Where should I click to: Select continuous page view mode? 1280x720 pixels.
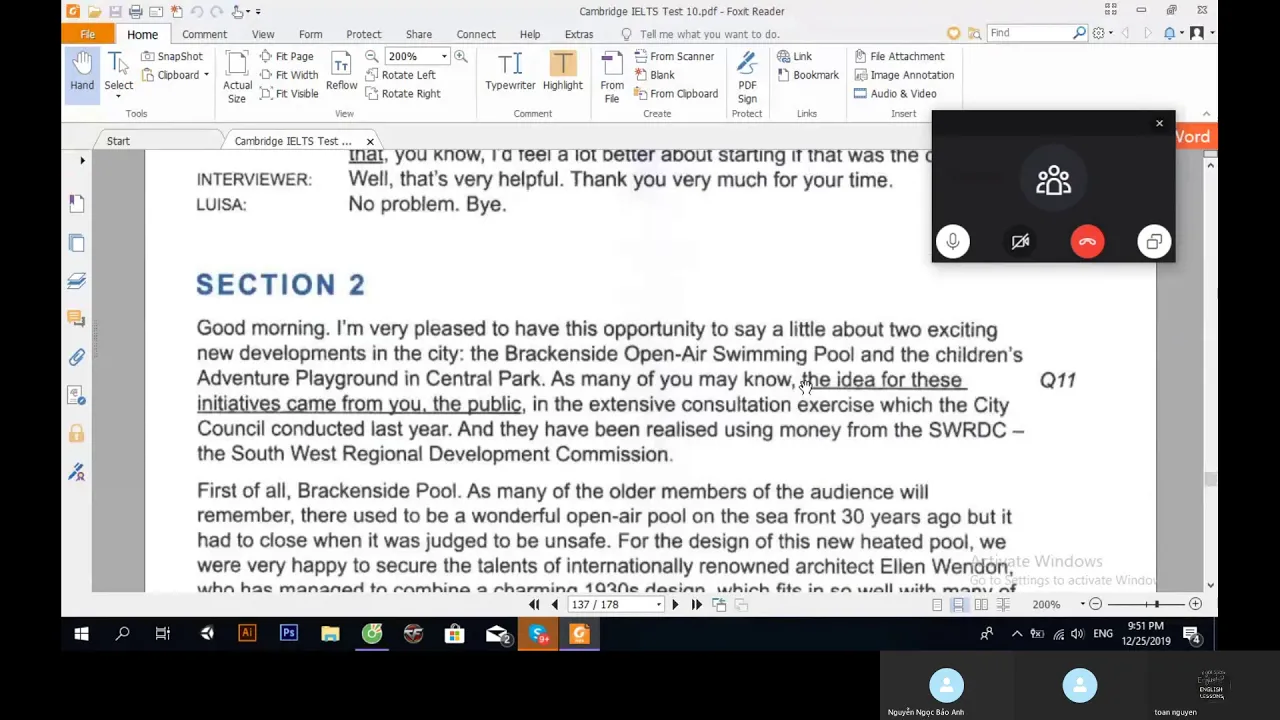coord(959,605)
